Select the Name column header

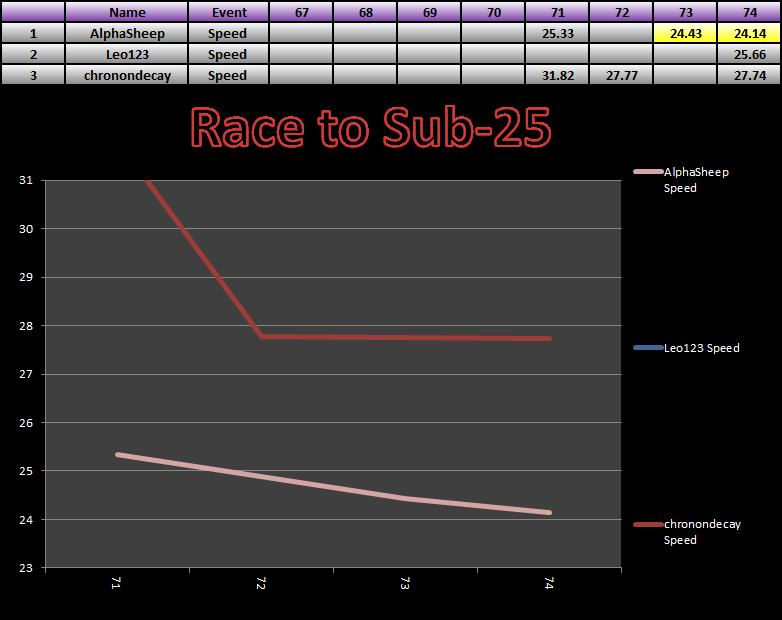tap(127, 12)
